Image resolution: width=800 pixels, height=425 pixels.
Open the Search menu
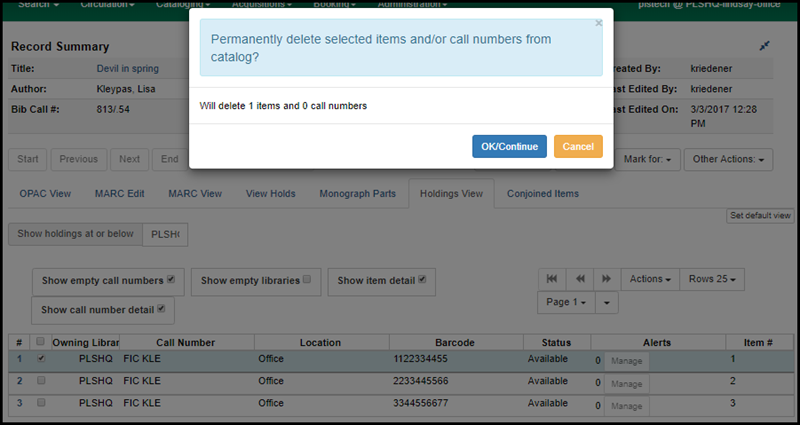[x=38, y=4]
